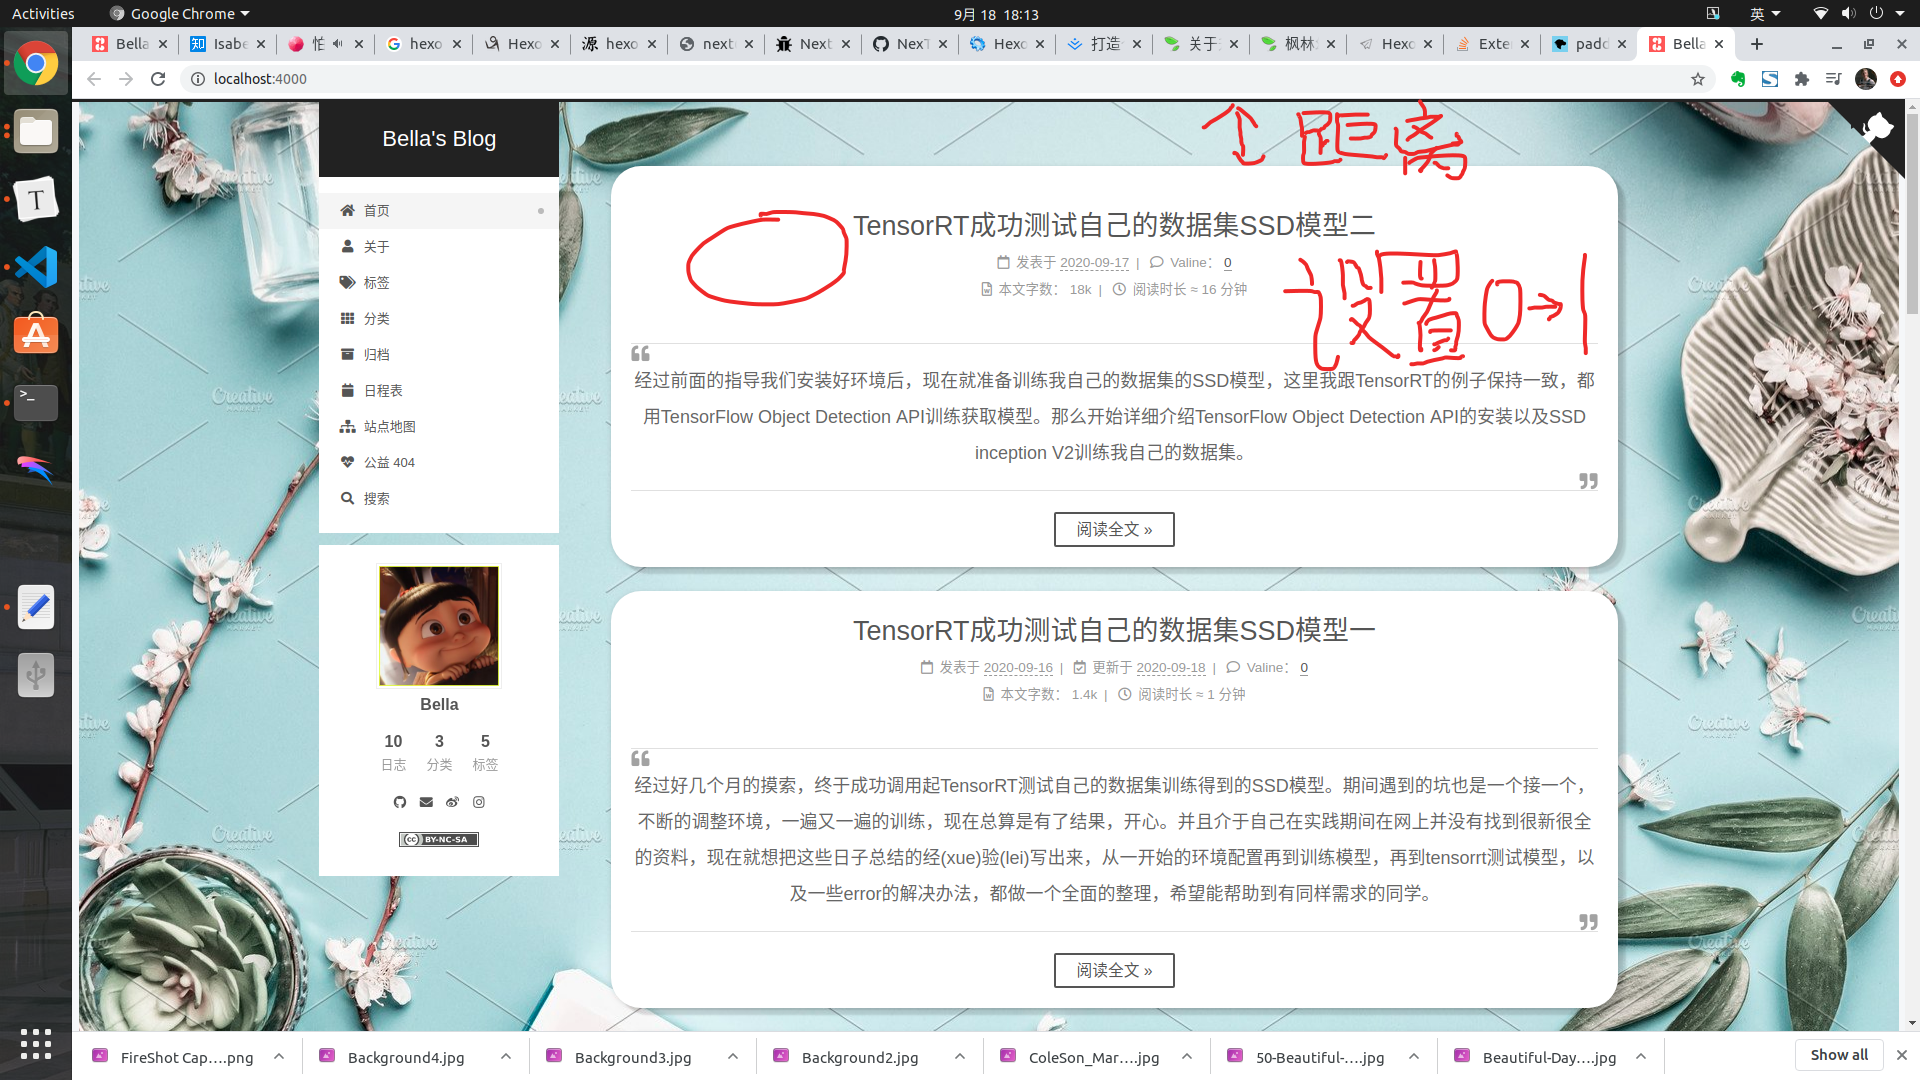Open the 2020-09-16 date link
Screen dimensions: 1920x1080
(x=1018, y=667)
